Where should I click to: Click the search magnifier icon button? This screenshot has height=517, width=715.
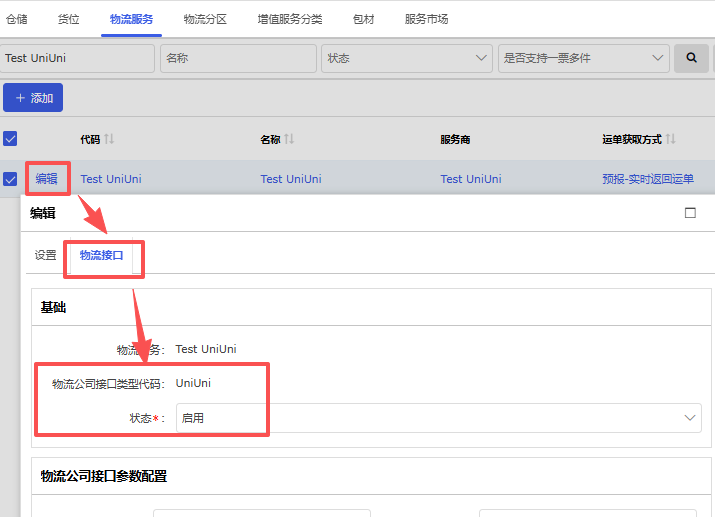pos(690,58)
